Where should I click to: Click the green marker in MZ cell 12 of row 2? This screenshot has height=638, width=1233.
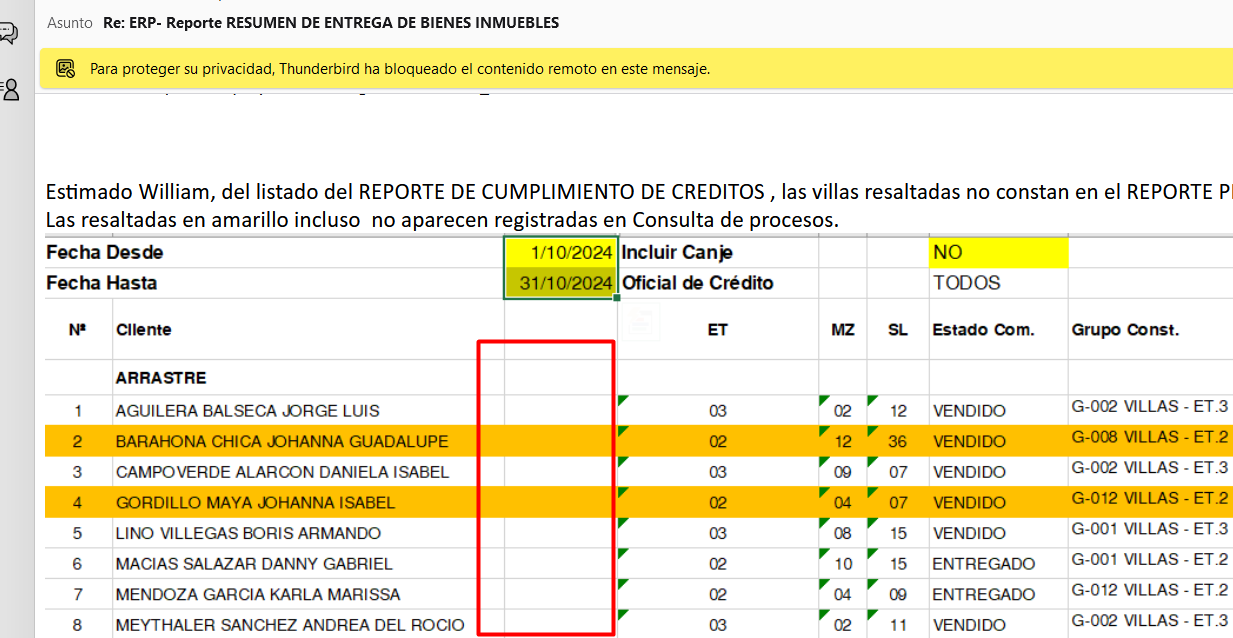pos(824,431)
